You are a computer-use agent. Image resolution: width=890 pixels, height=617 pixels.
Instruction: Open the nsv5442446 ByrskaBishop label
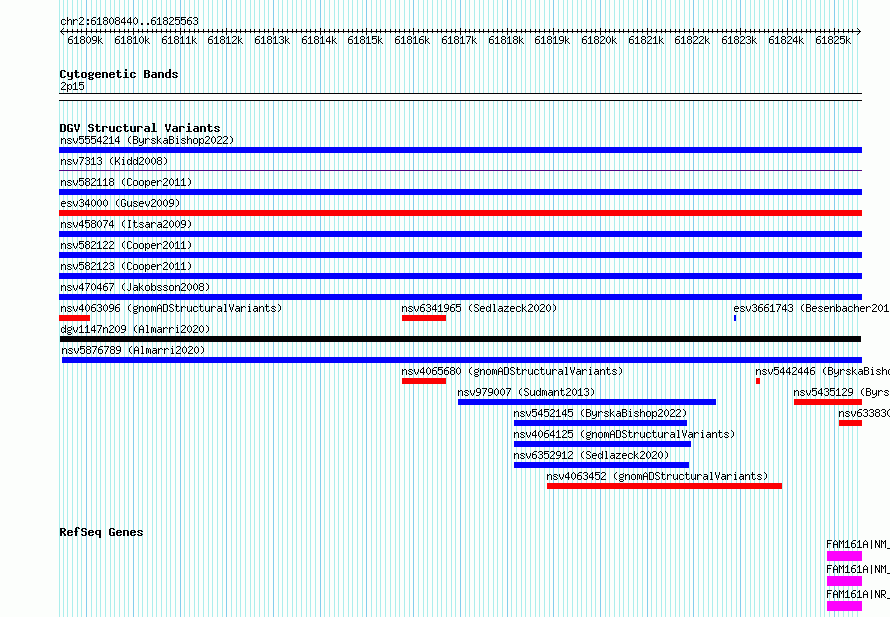822,371
